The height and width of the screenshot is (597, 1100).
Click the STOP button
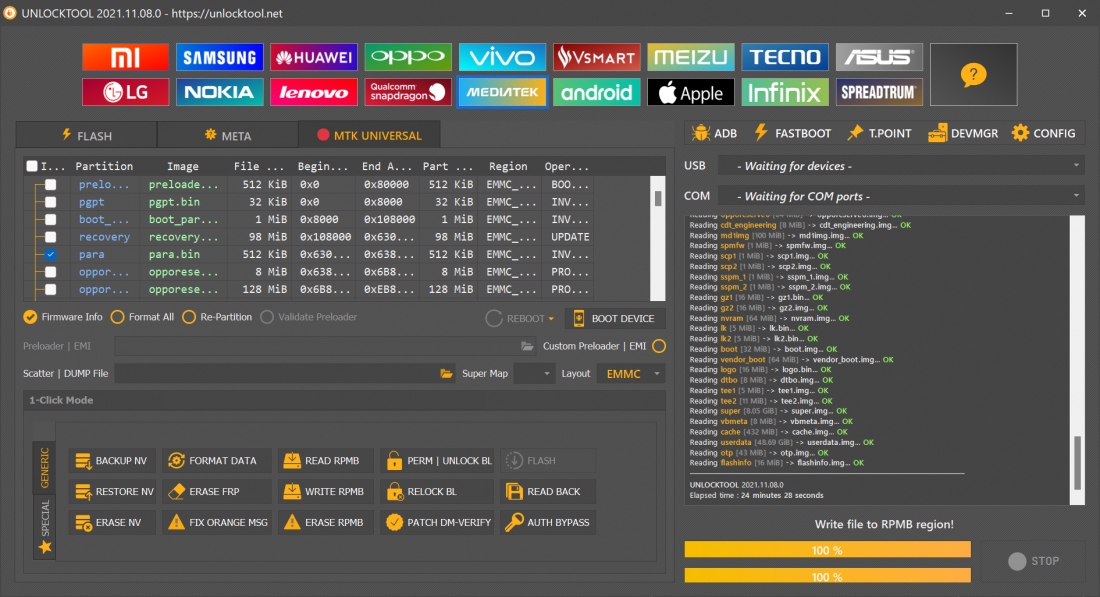click(1033, 561)
